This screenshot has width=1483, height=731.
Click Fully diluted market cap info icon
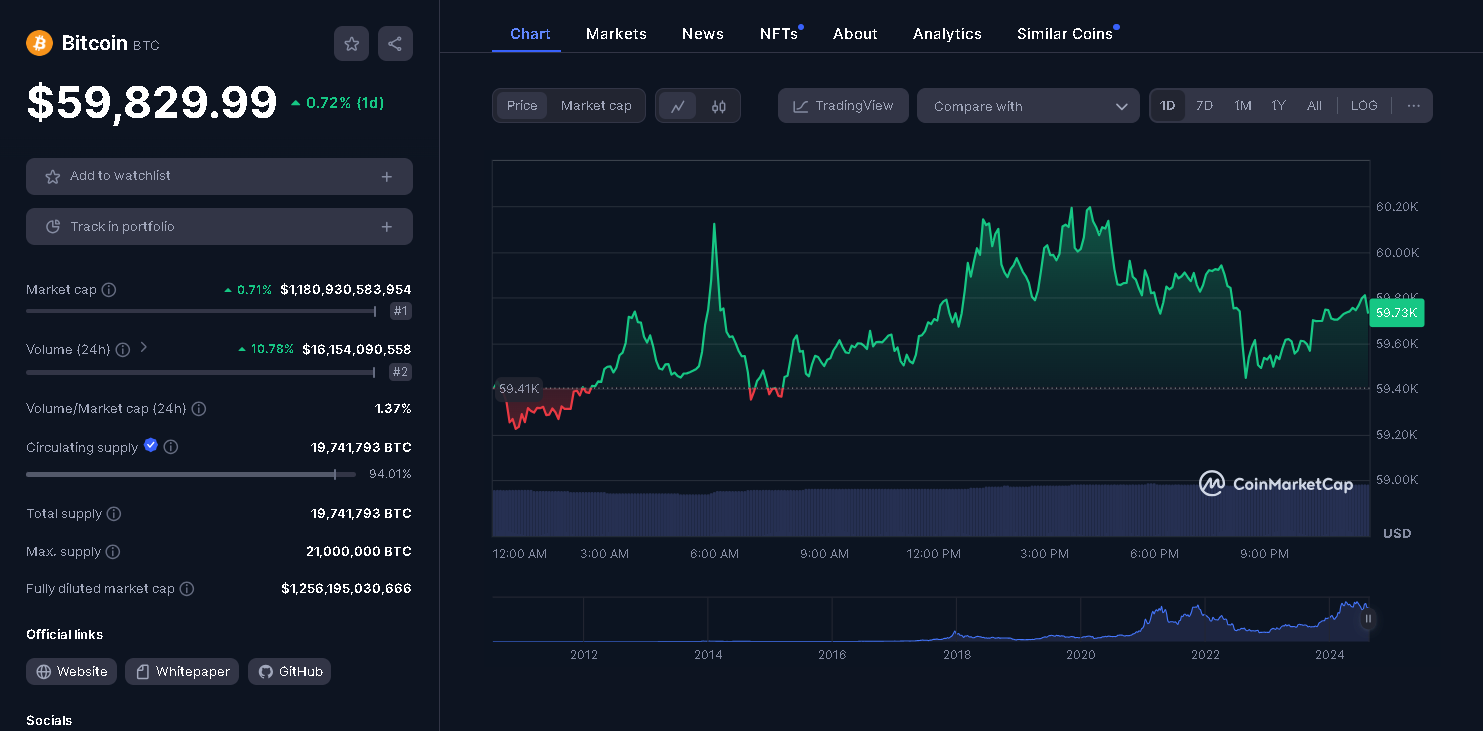click(x=187, y=589)
